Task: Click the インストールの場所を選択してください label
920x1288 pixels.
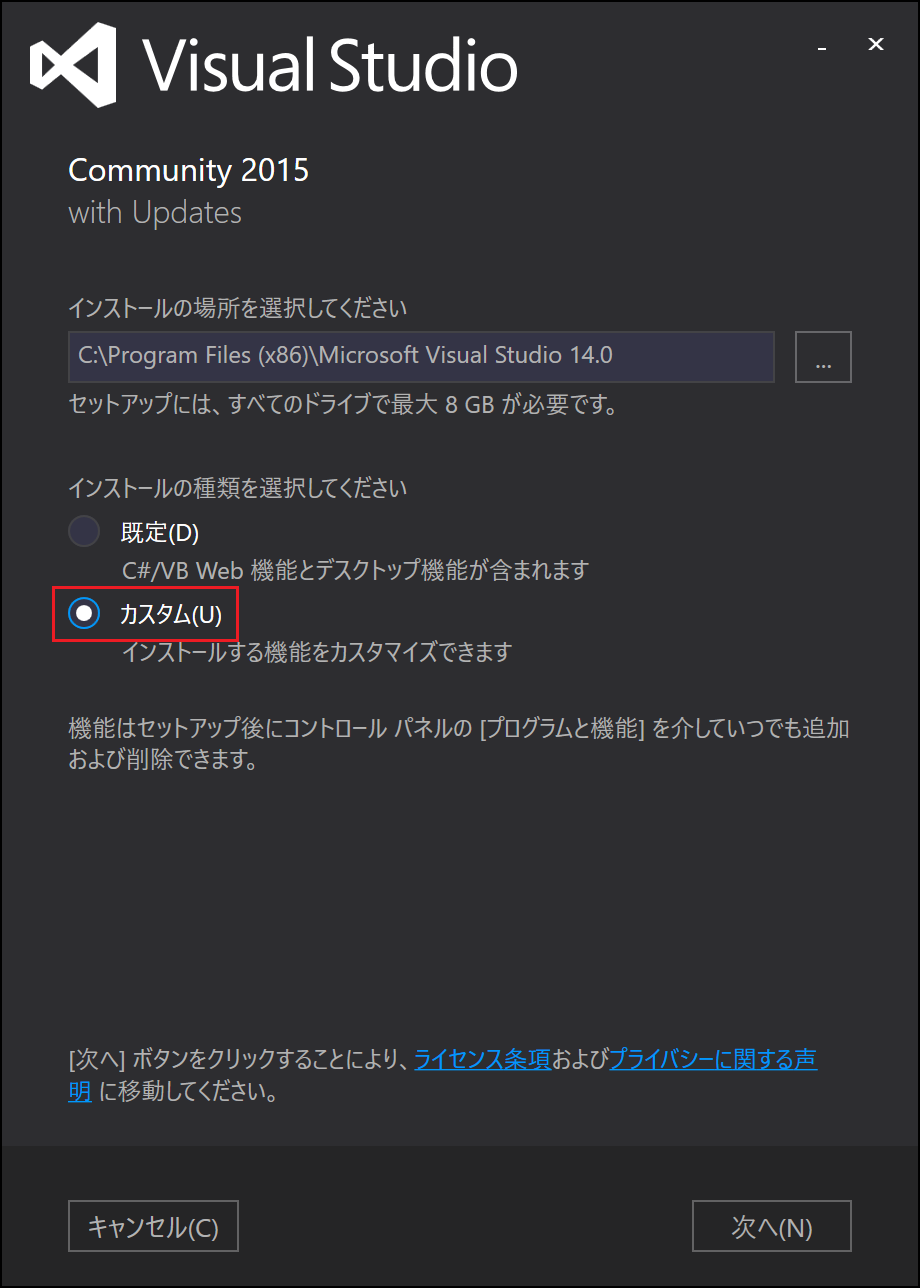Action: [x=238, y=306]
